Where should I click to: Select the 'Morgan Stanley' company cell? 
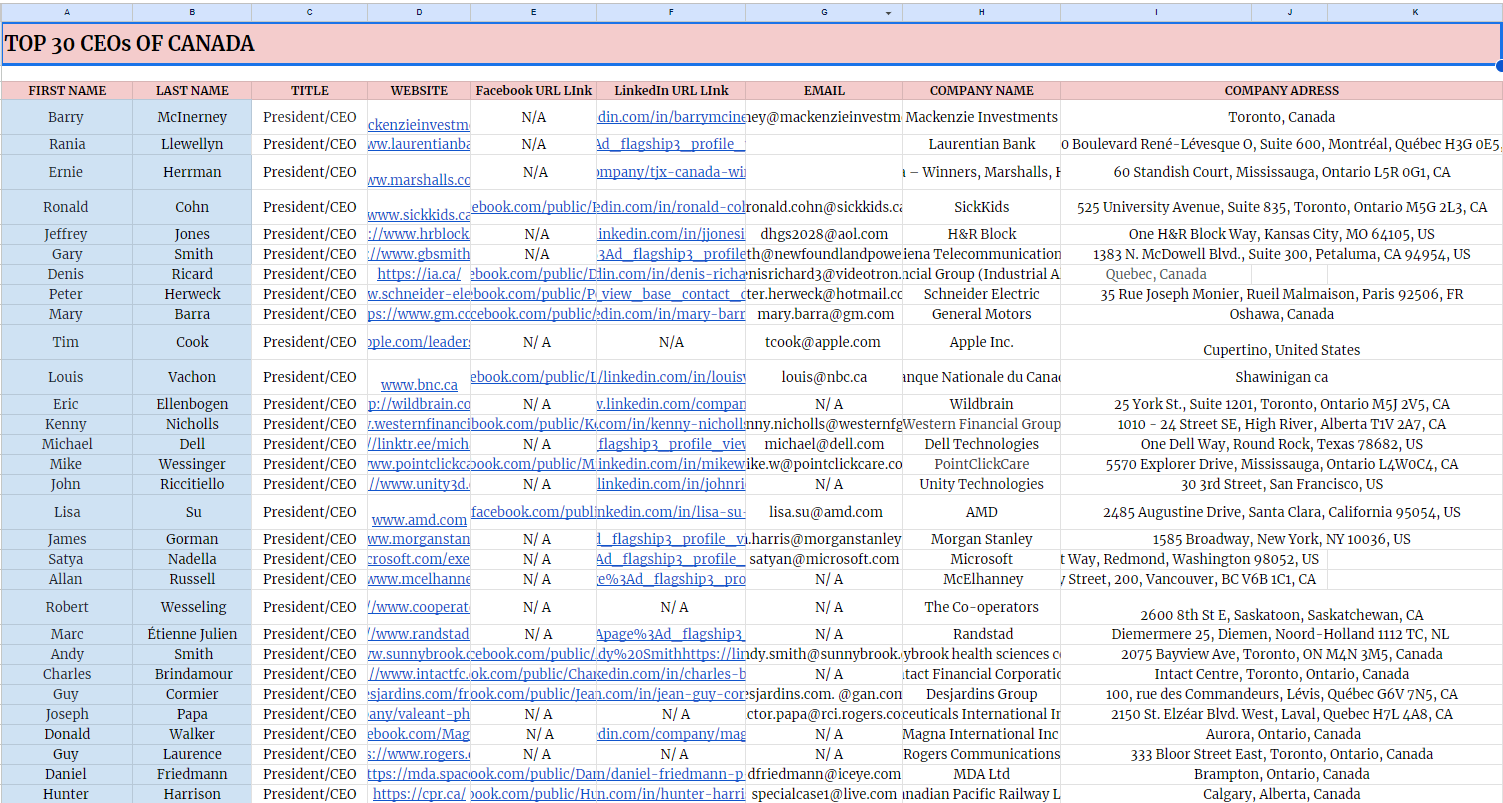[x=982, y=539]
